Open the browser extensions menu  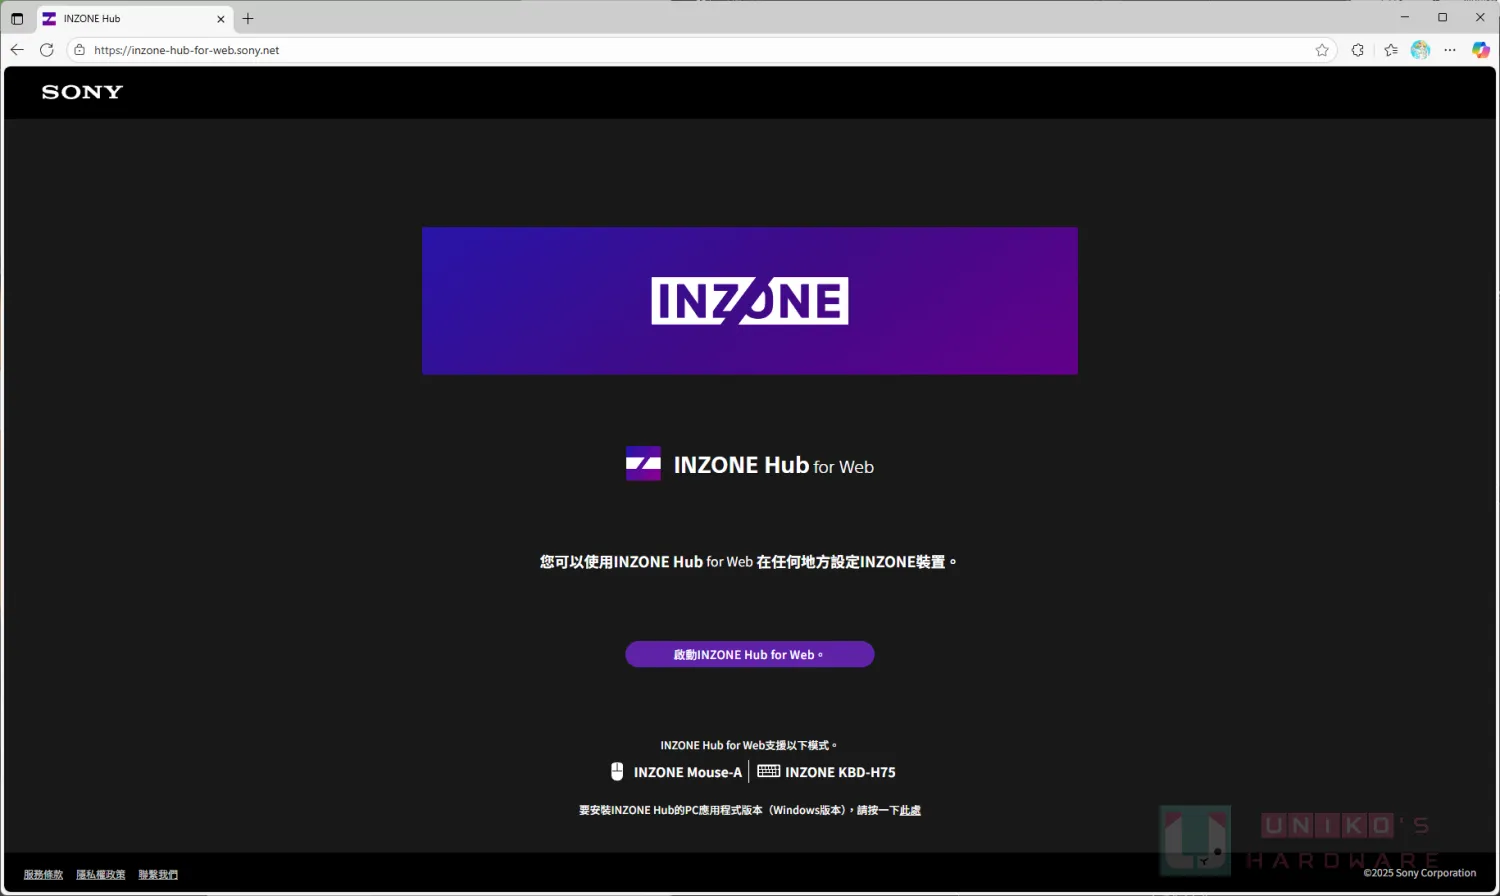pyautogui.click(x=1357, y=50)
